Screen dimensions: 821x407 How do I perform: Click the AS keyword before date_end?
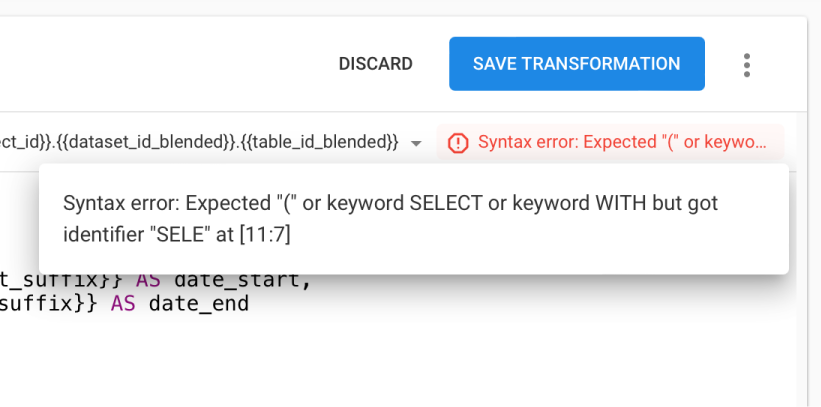123,304
